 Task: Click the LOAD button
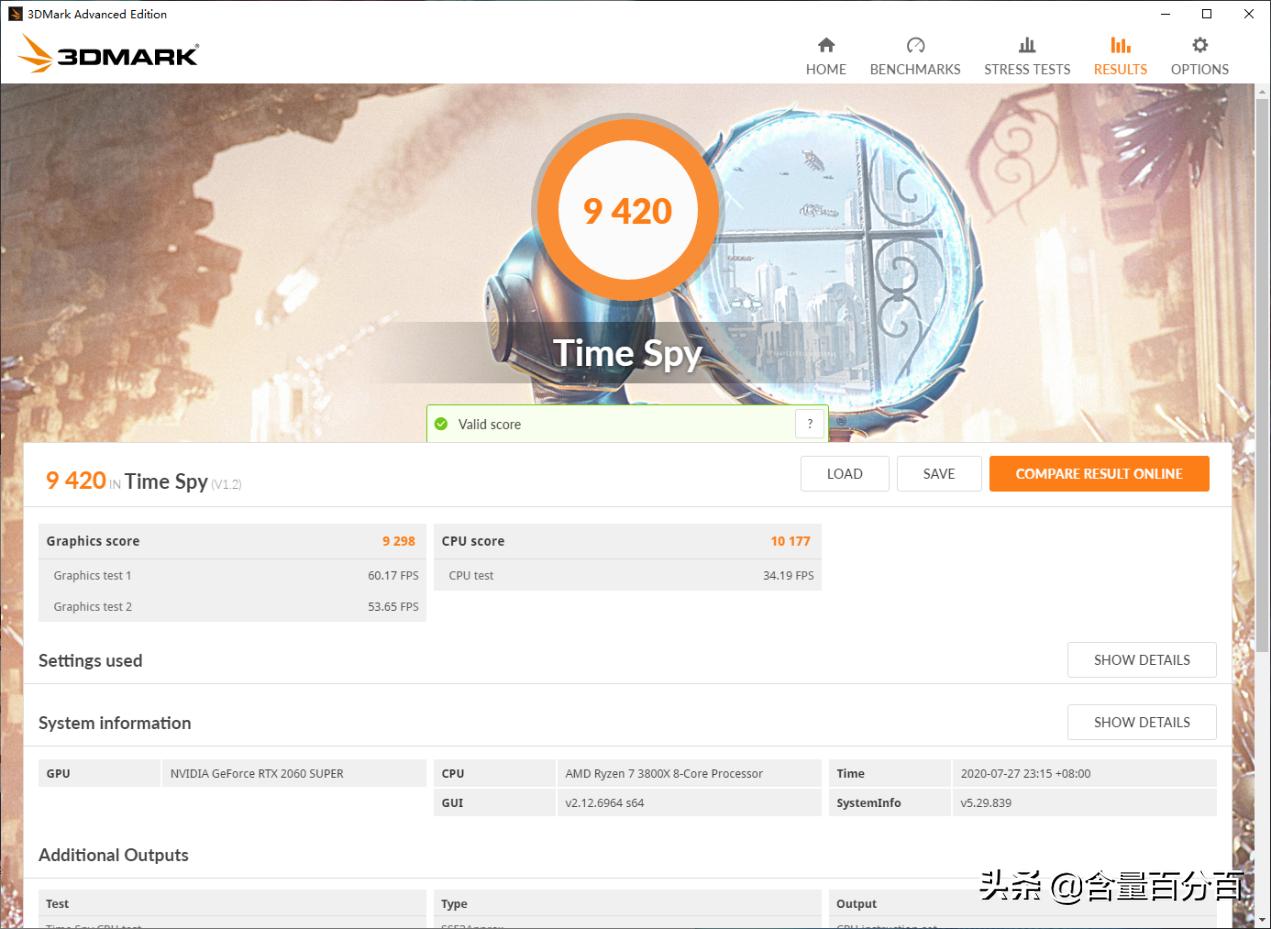click(844, 473)
